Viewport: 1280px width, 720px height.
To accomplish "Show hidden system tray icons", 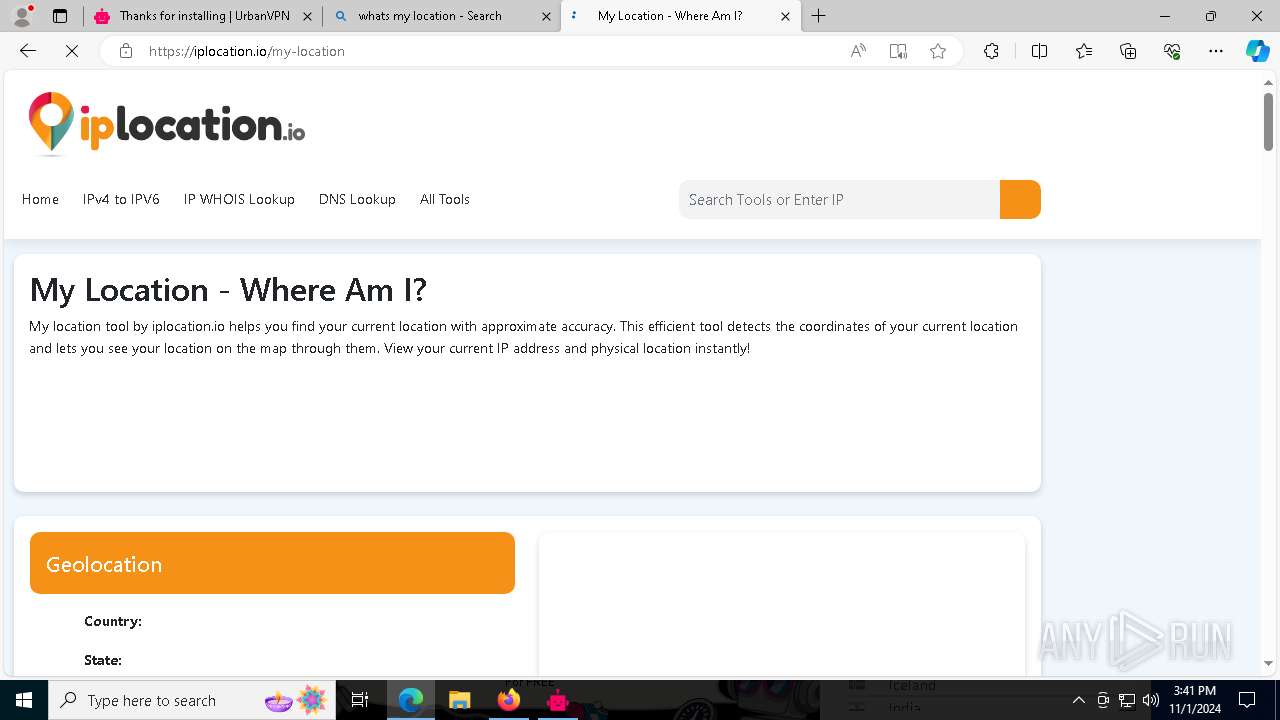I will coord(1078,700).
